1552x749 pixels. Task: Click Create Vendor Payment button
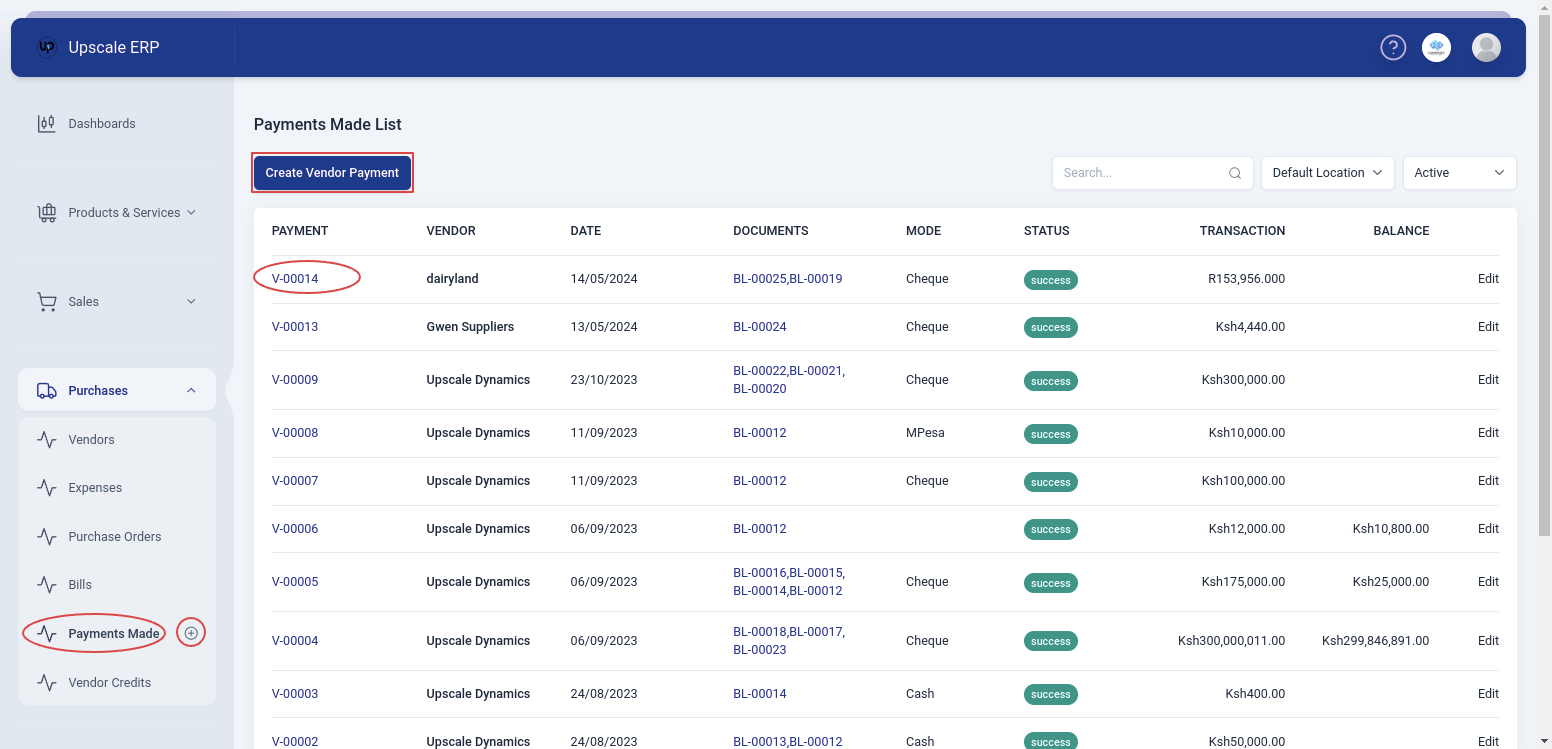click(332, 173)
